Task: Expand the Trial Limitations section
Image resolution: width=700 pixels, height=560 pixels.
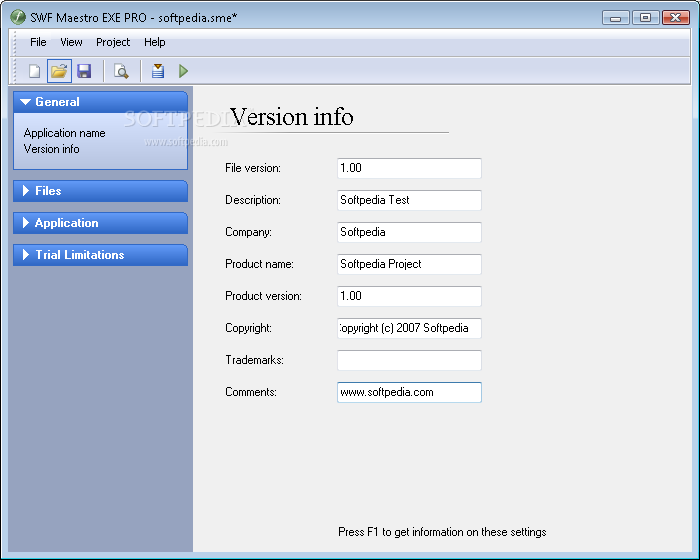Action: coord(100,255)
